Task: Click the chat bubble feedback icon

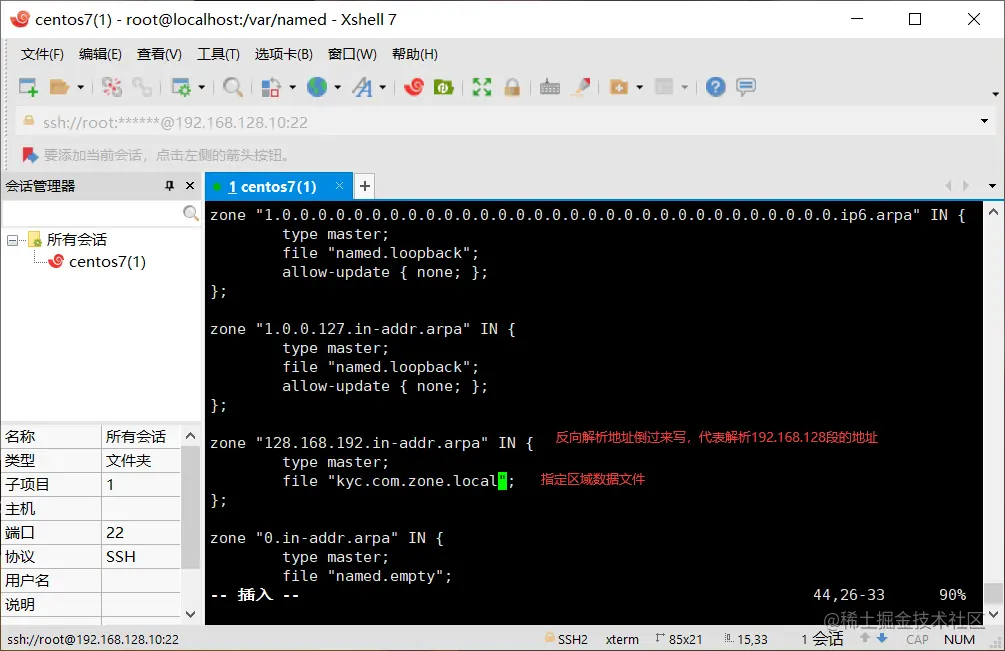Action: tap(746, 87)
